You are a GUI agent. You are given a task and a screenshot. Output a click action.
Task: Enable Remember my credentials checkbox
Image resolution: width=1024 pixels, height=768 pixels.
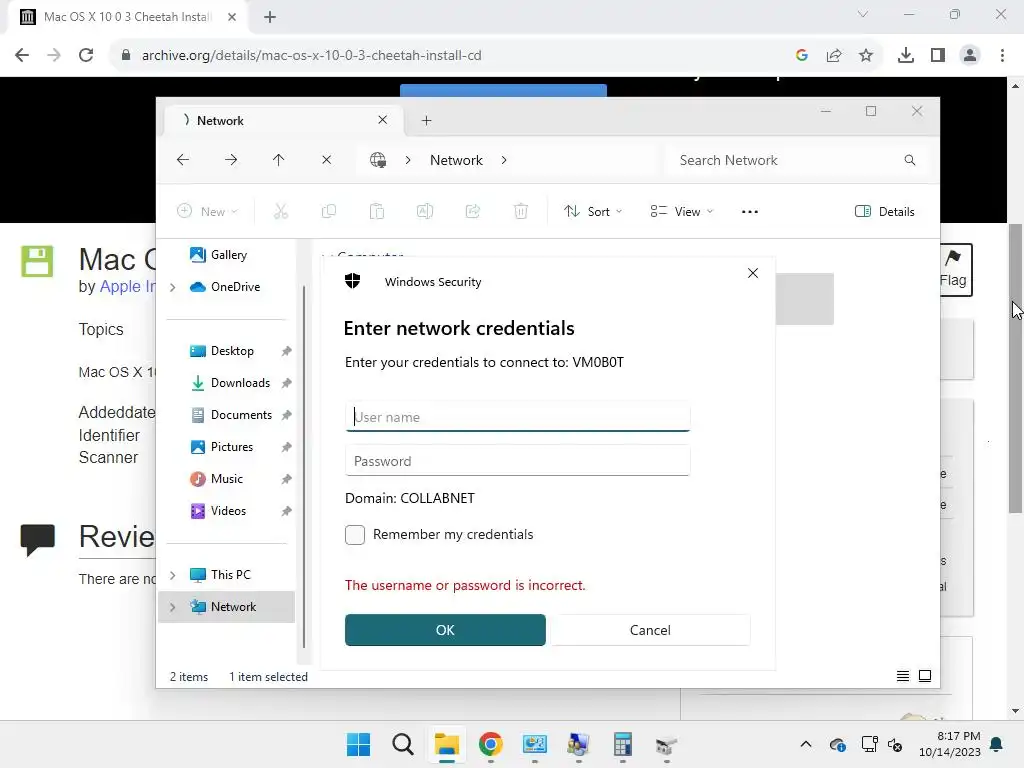pos(355,535)
